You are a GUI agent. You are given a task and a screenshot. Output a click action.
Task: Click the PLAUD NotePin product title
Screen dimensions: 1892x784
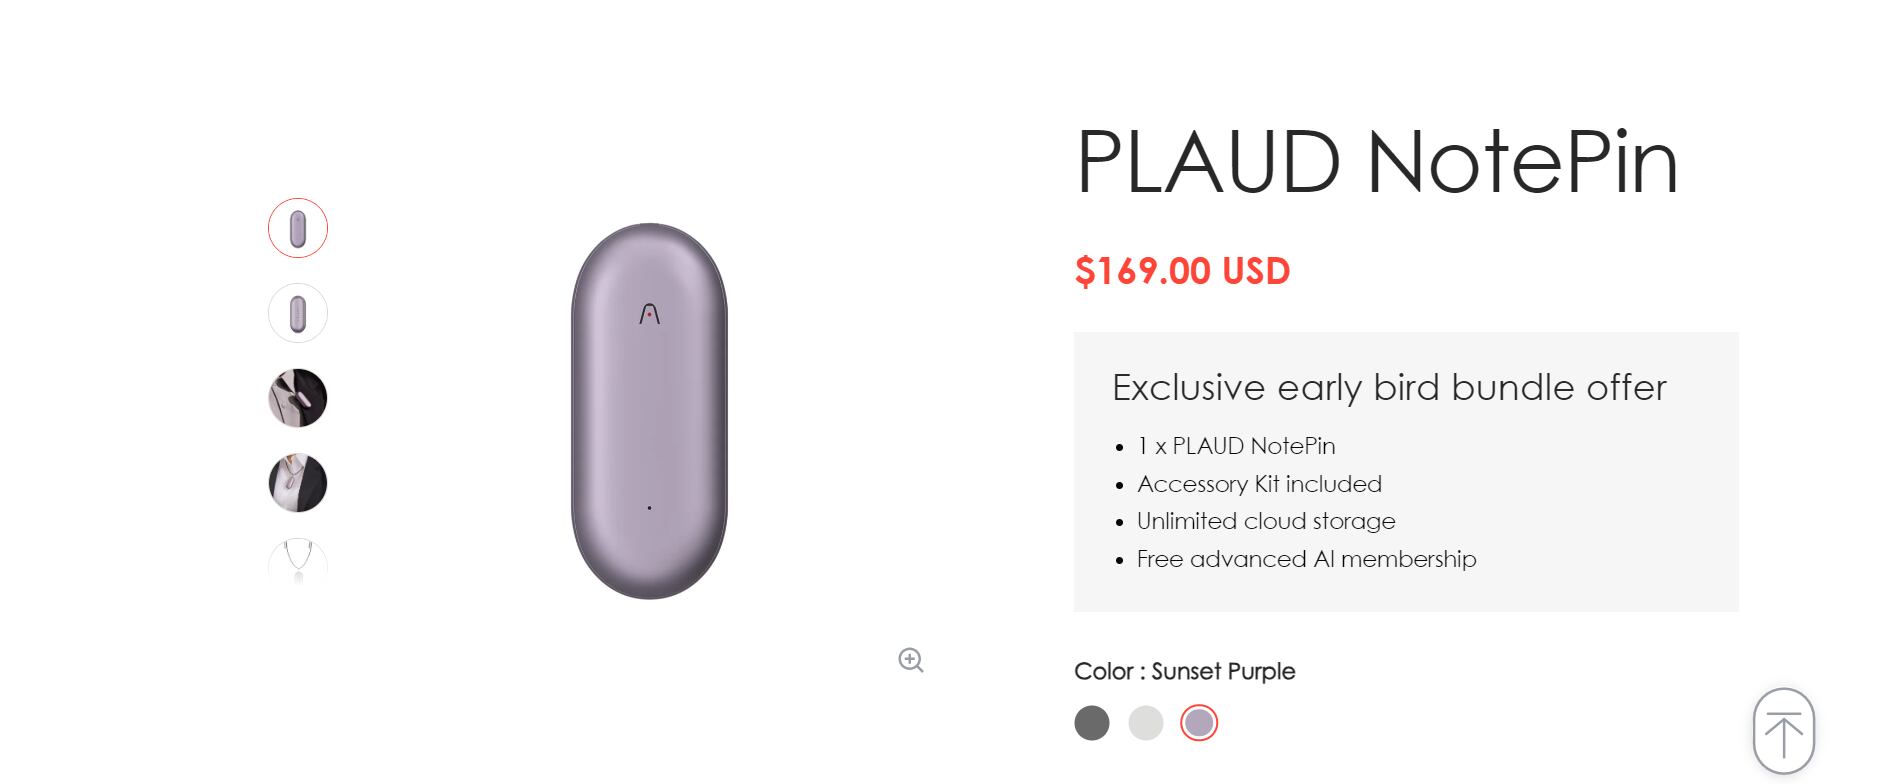tap(1376, 162)
